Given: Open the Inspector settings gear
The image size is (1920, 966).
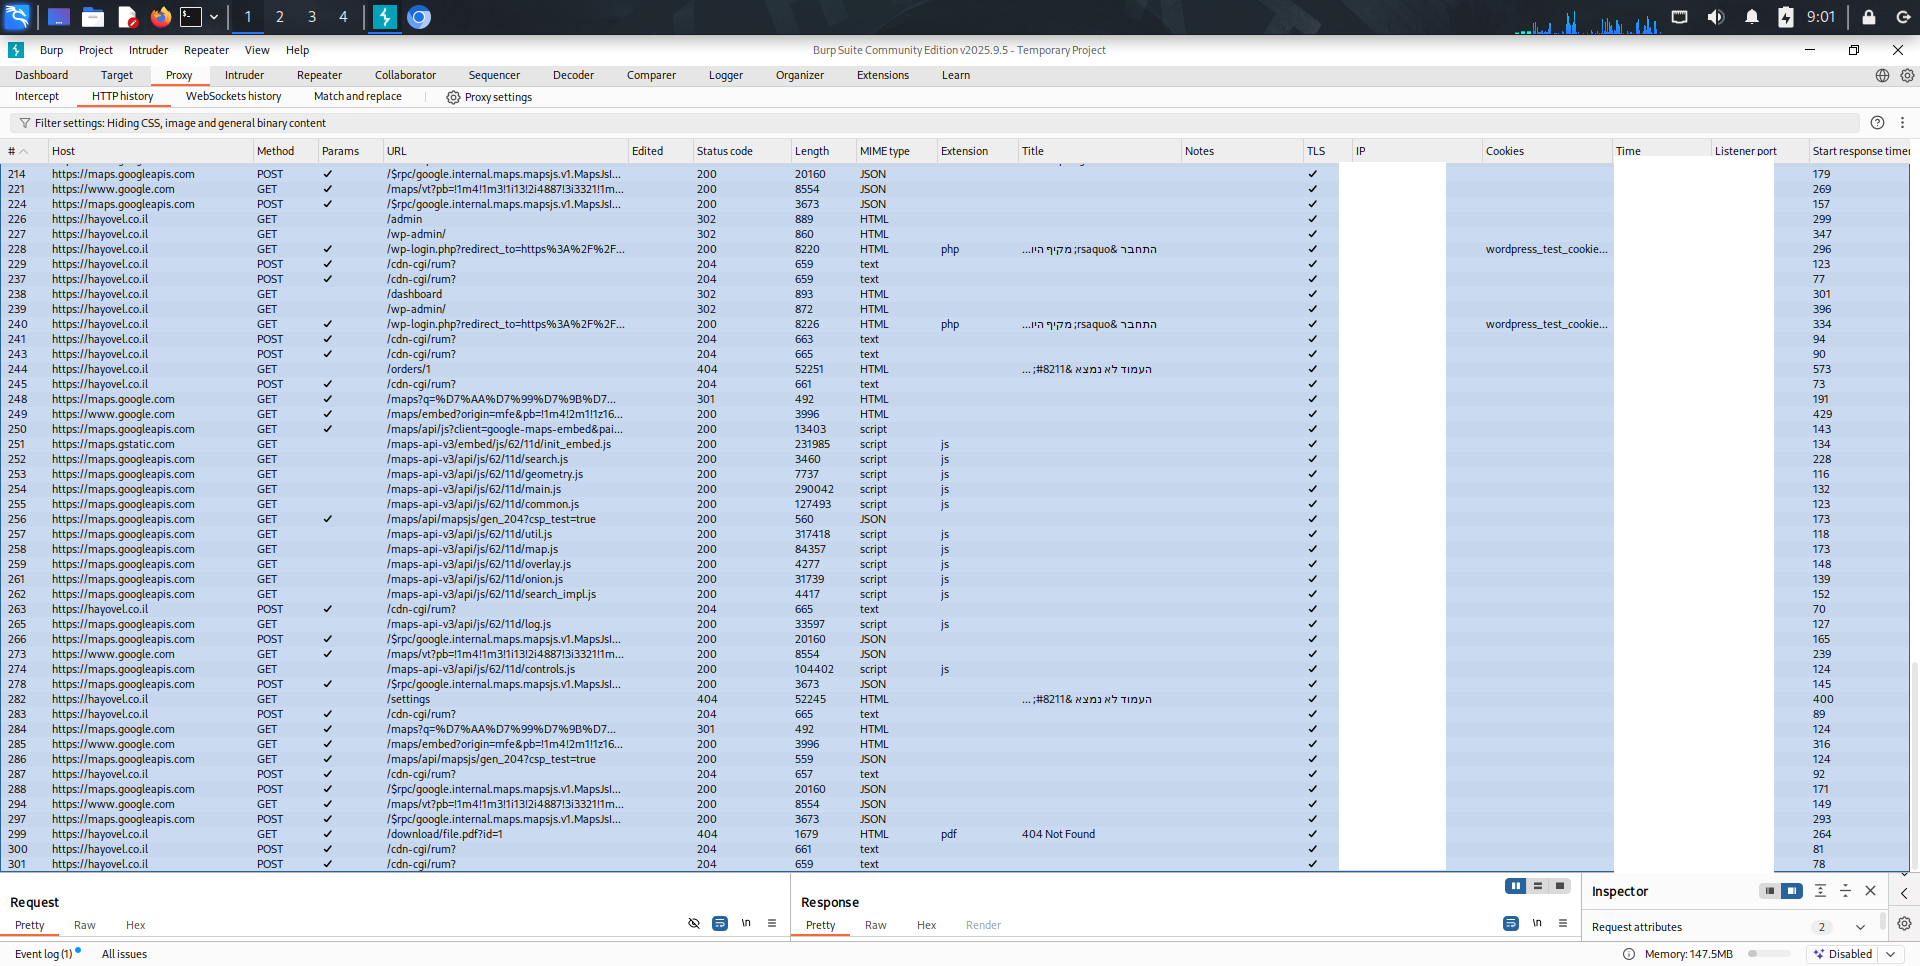Looking at the screenshot, I should click(1904, 924).
